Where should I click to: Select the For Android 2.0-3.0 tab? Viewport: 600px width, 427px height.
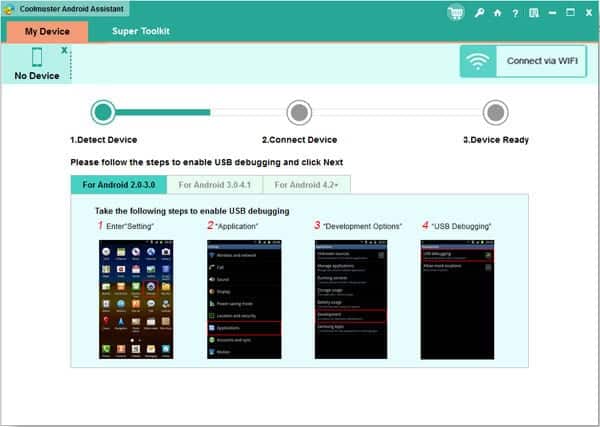(x=119, y=185)
